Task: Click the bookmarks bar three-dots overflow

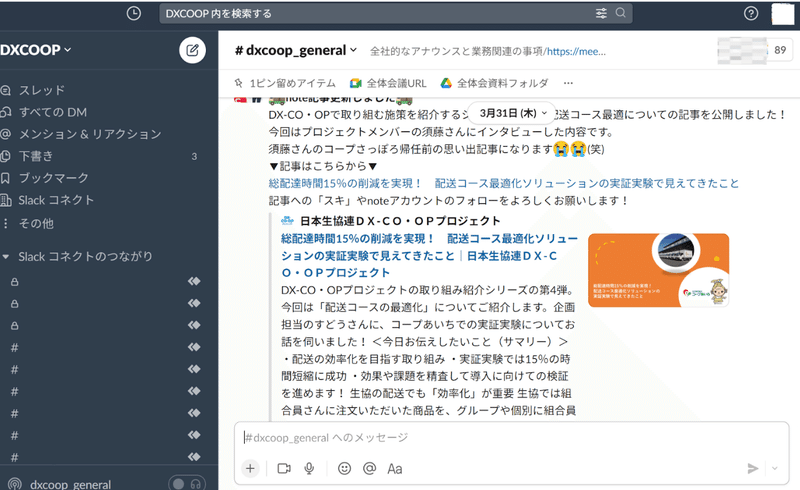Action: click(x=568, y=83)
